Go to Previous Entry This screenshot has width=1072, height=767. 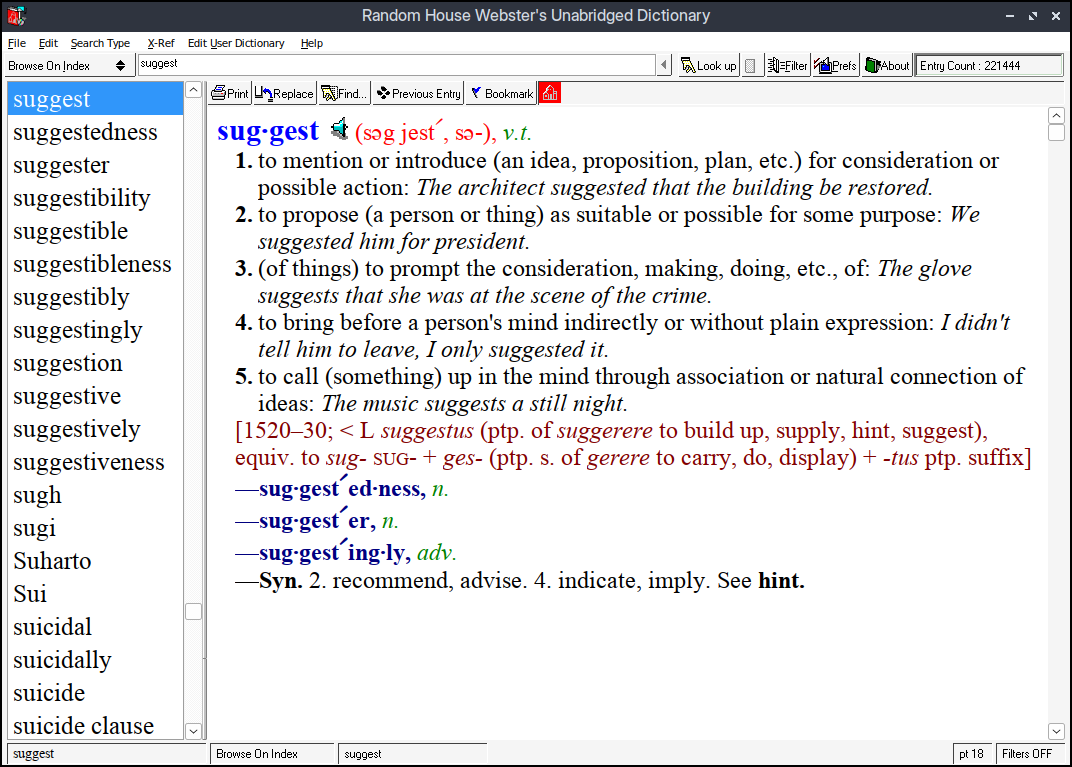click(418, 93)
